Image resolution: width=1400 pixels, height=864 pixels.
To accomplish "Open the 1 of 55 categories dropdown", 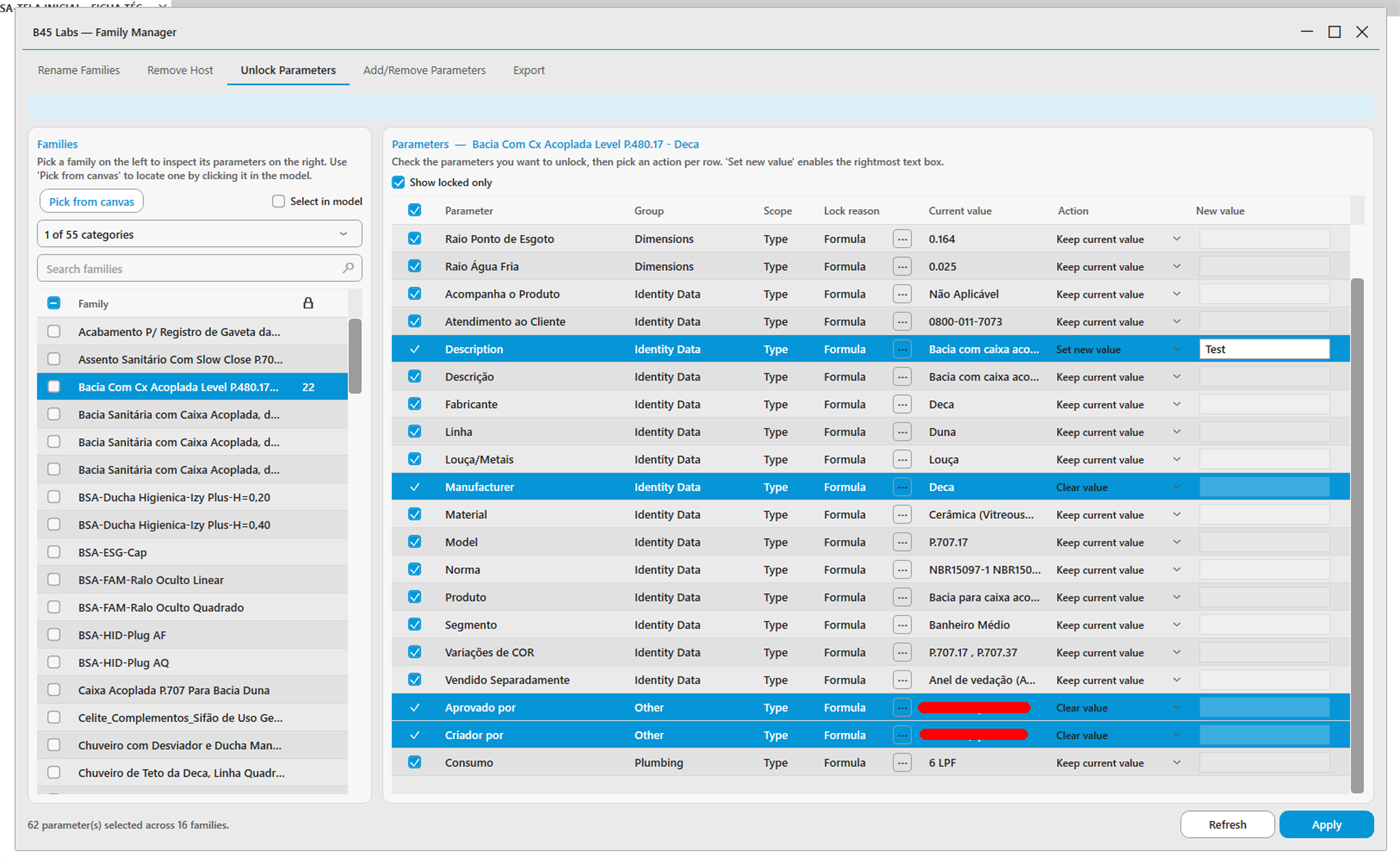I will tap(199, 234).
